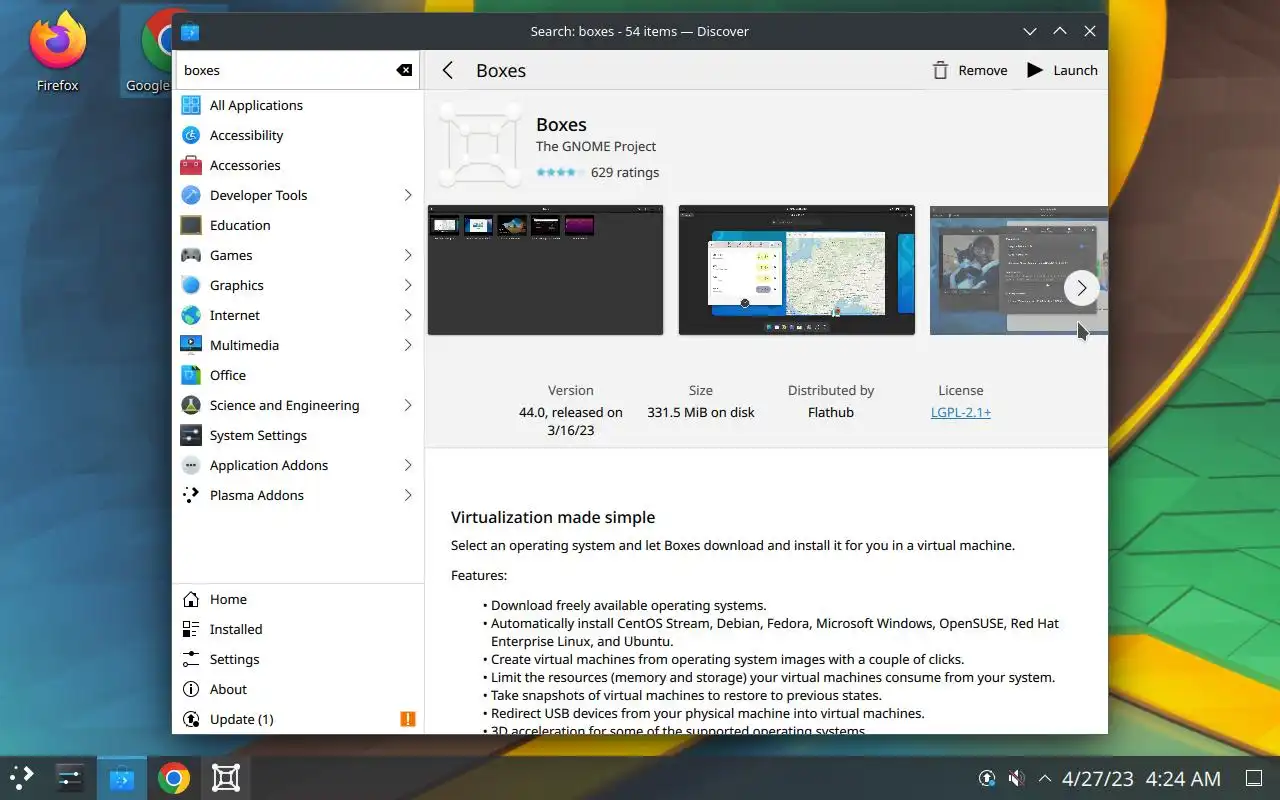This screenshot has height=800, width=1280.
Task: Click the Boxes app logo
Action: click(x=480, y=145)
